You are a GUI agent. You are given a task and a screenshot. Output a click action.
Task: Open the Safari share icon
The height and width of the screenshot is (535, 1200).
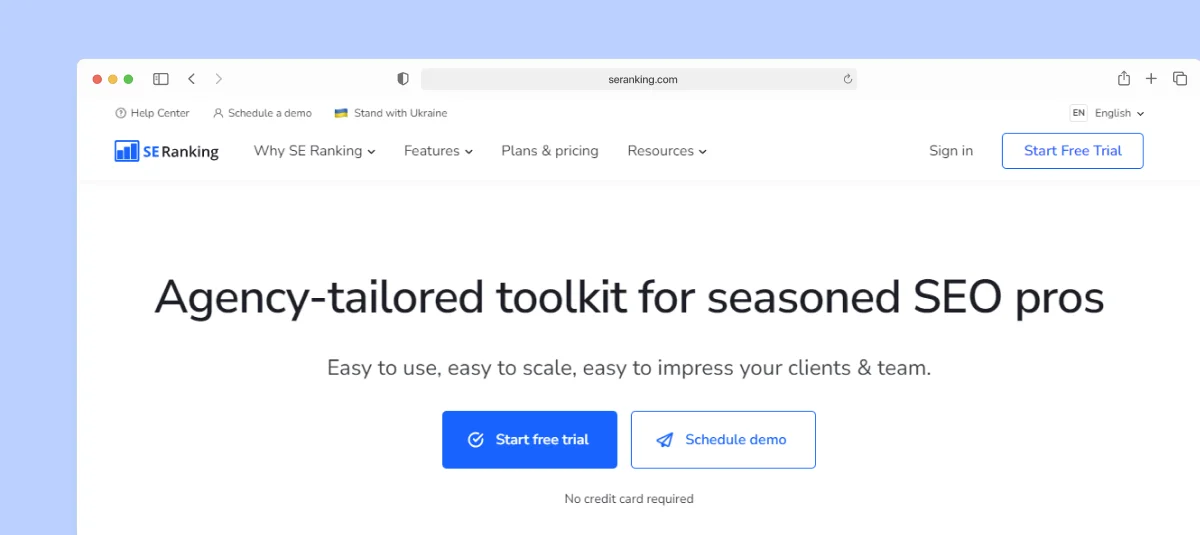1124,78
